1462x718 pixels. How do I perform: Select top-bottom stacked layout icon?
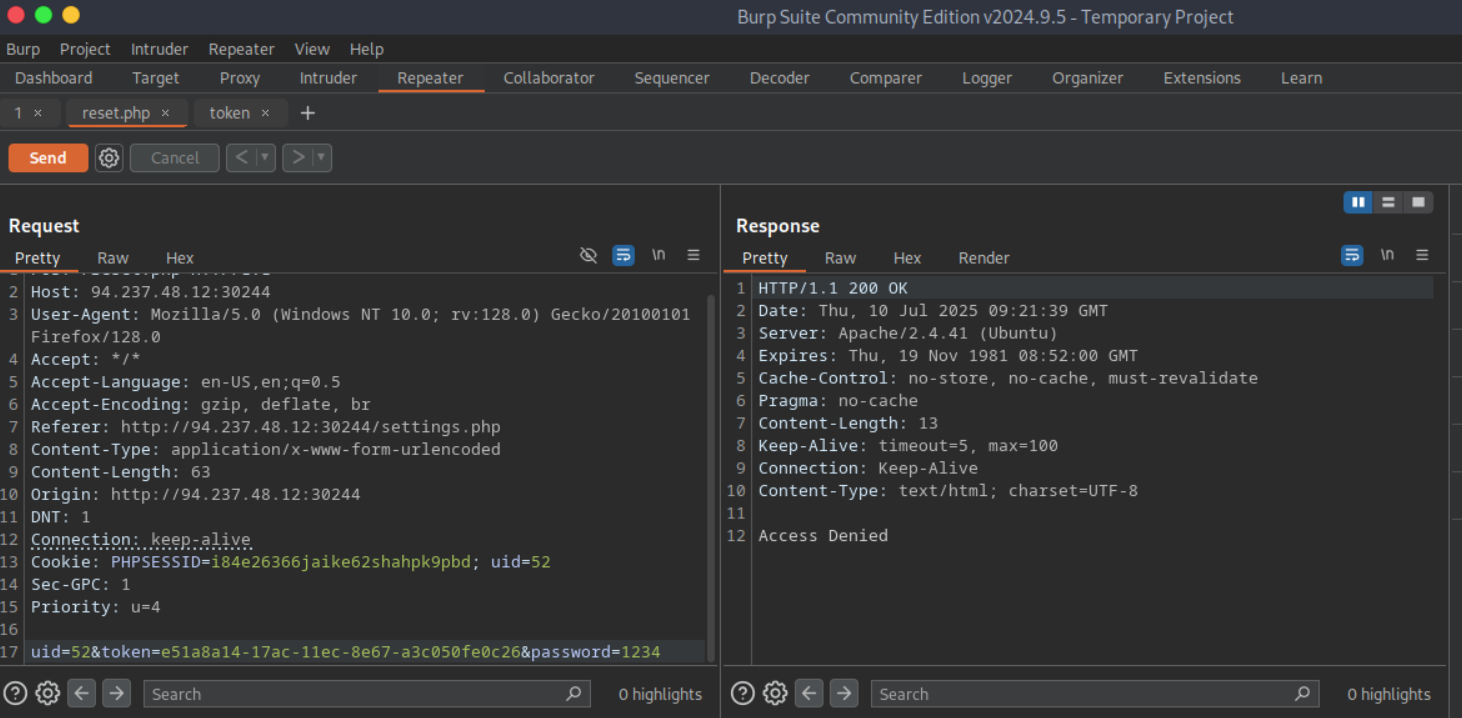click(1388, 202)
